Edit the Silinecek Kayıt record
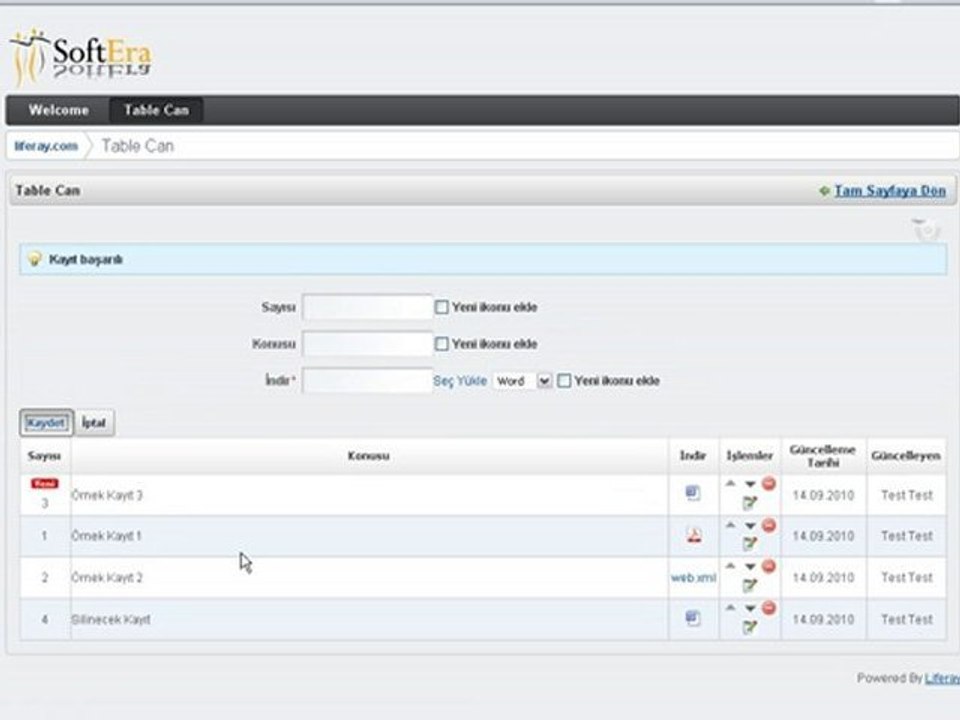Image resolution: width=960 pixels, height=720 pixels. coord(749,627)
